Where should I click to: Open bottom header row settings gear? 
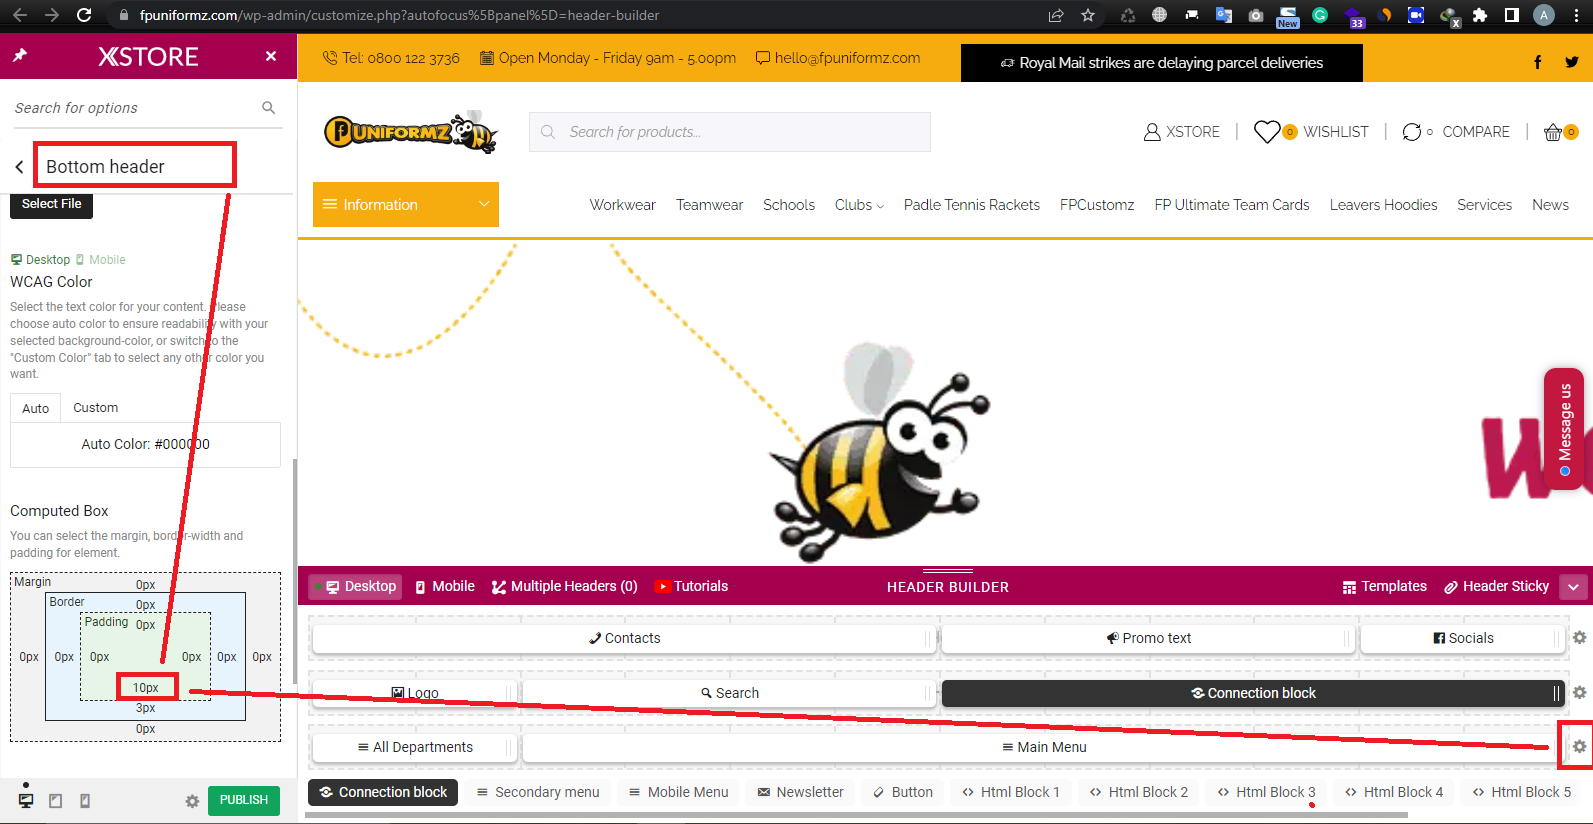point(1579,747)
